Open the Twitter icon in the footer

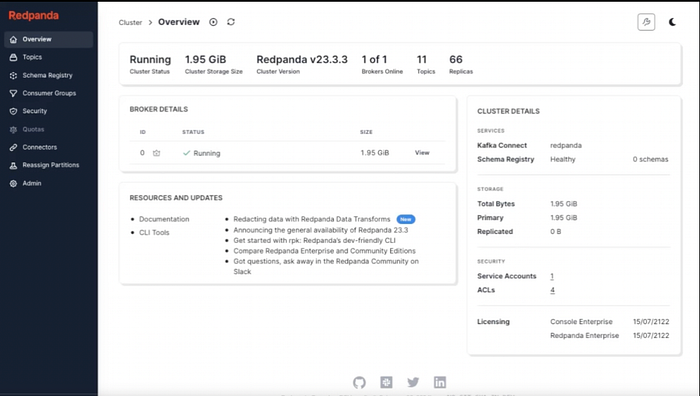tap(413, 382)
